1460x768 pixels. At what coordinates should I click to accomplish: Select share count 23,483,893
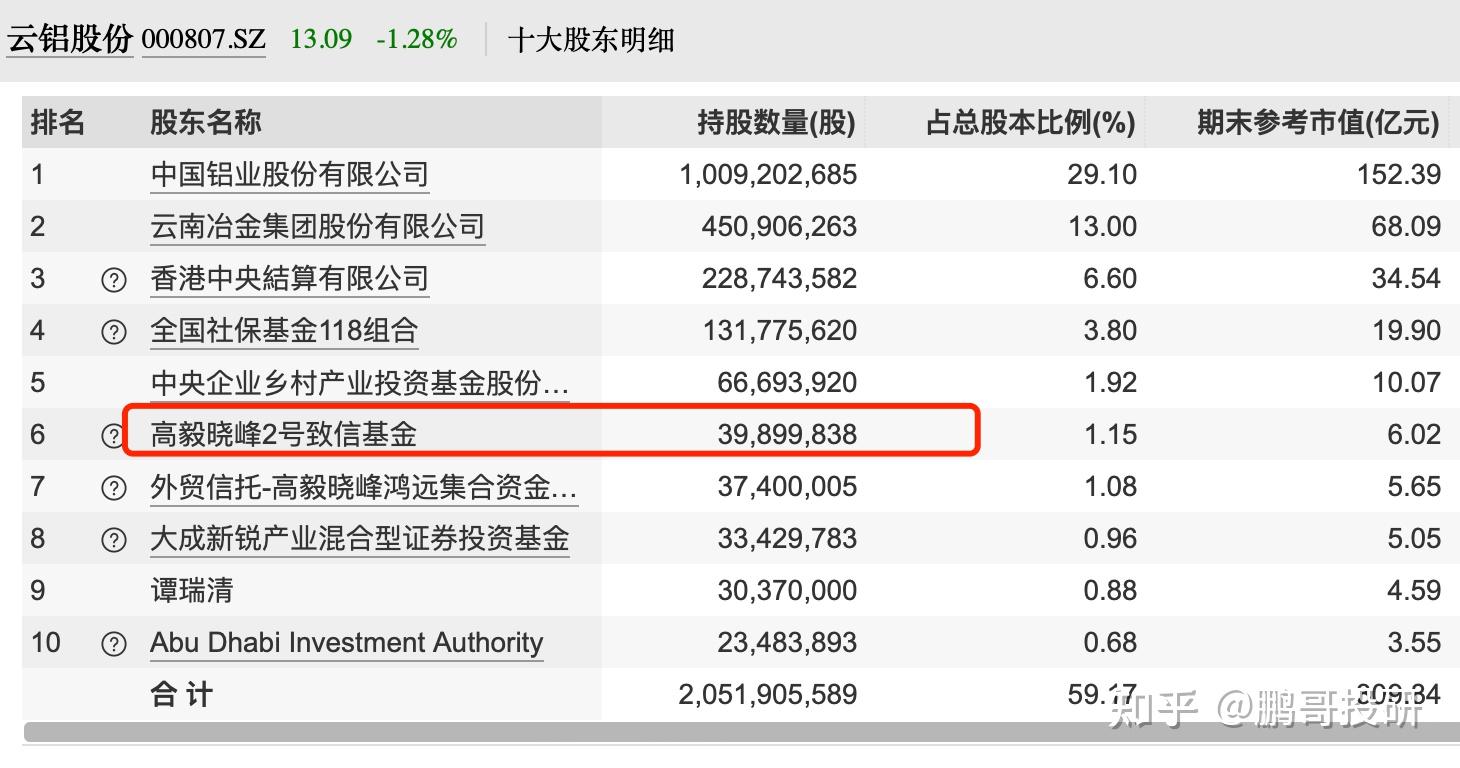(787, 643)
